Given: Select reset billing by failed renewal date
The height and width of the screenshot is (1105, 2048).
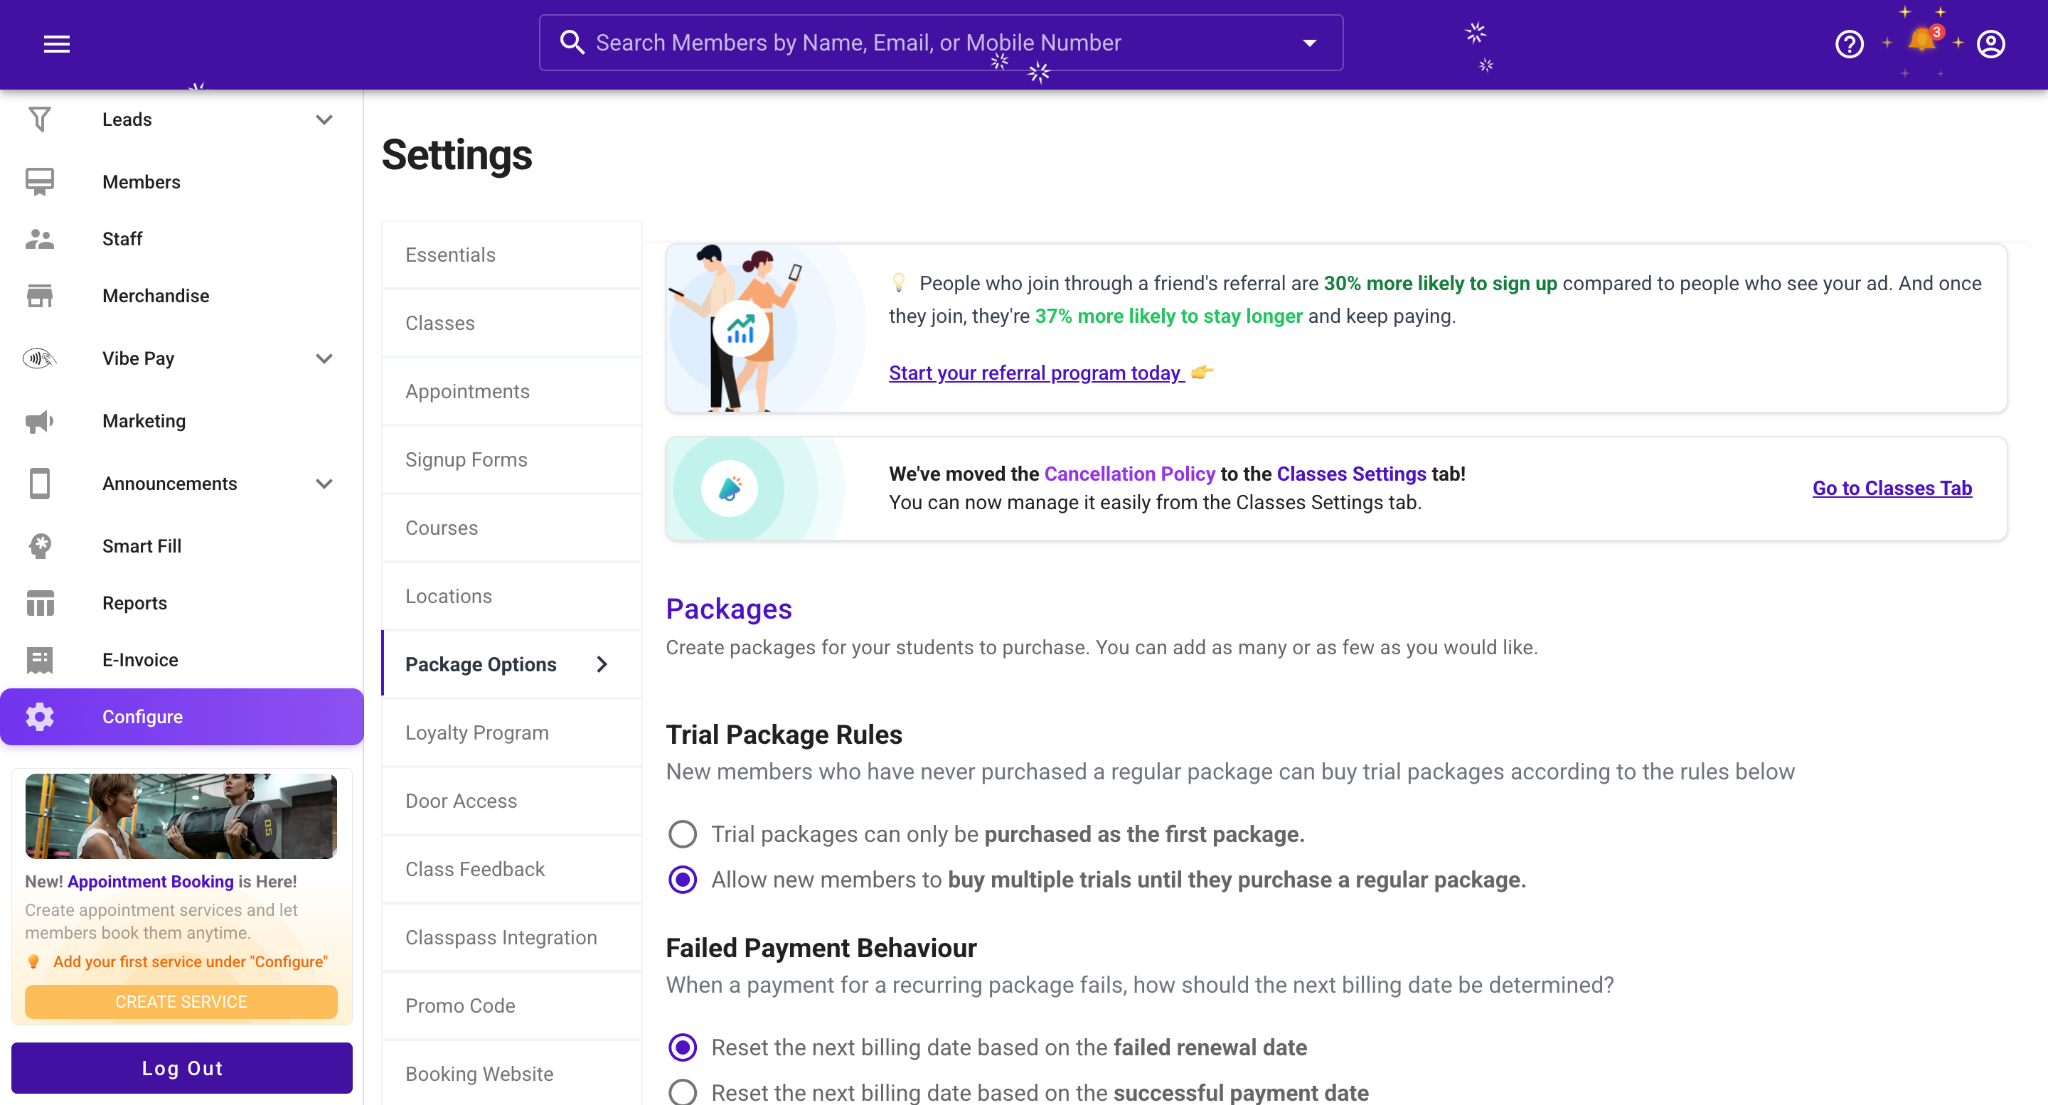Looking at the screenshot, I should point(683,1047).
